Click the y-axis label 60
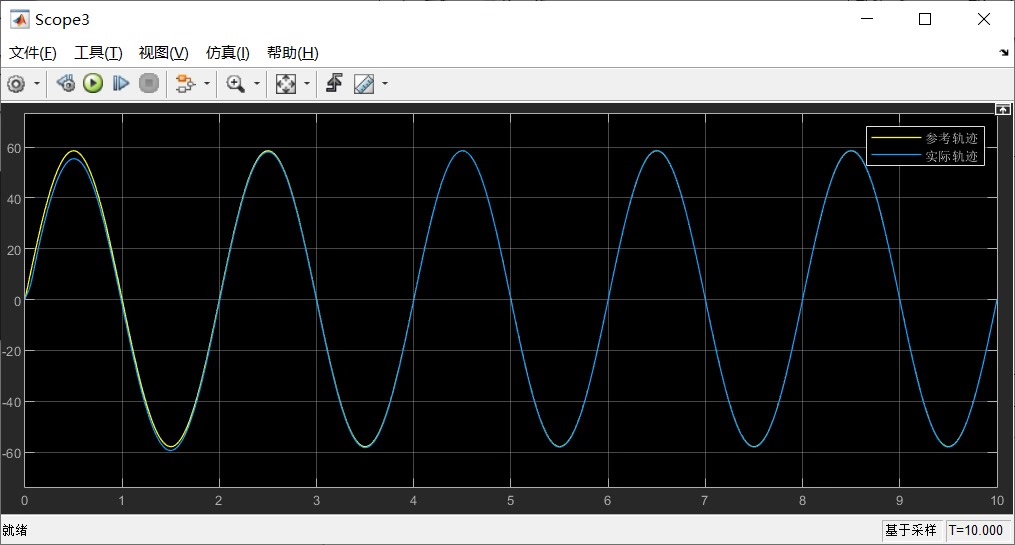Image resolution: width=1015 pixels, height=545 pixels. (x=14, y=149)
